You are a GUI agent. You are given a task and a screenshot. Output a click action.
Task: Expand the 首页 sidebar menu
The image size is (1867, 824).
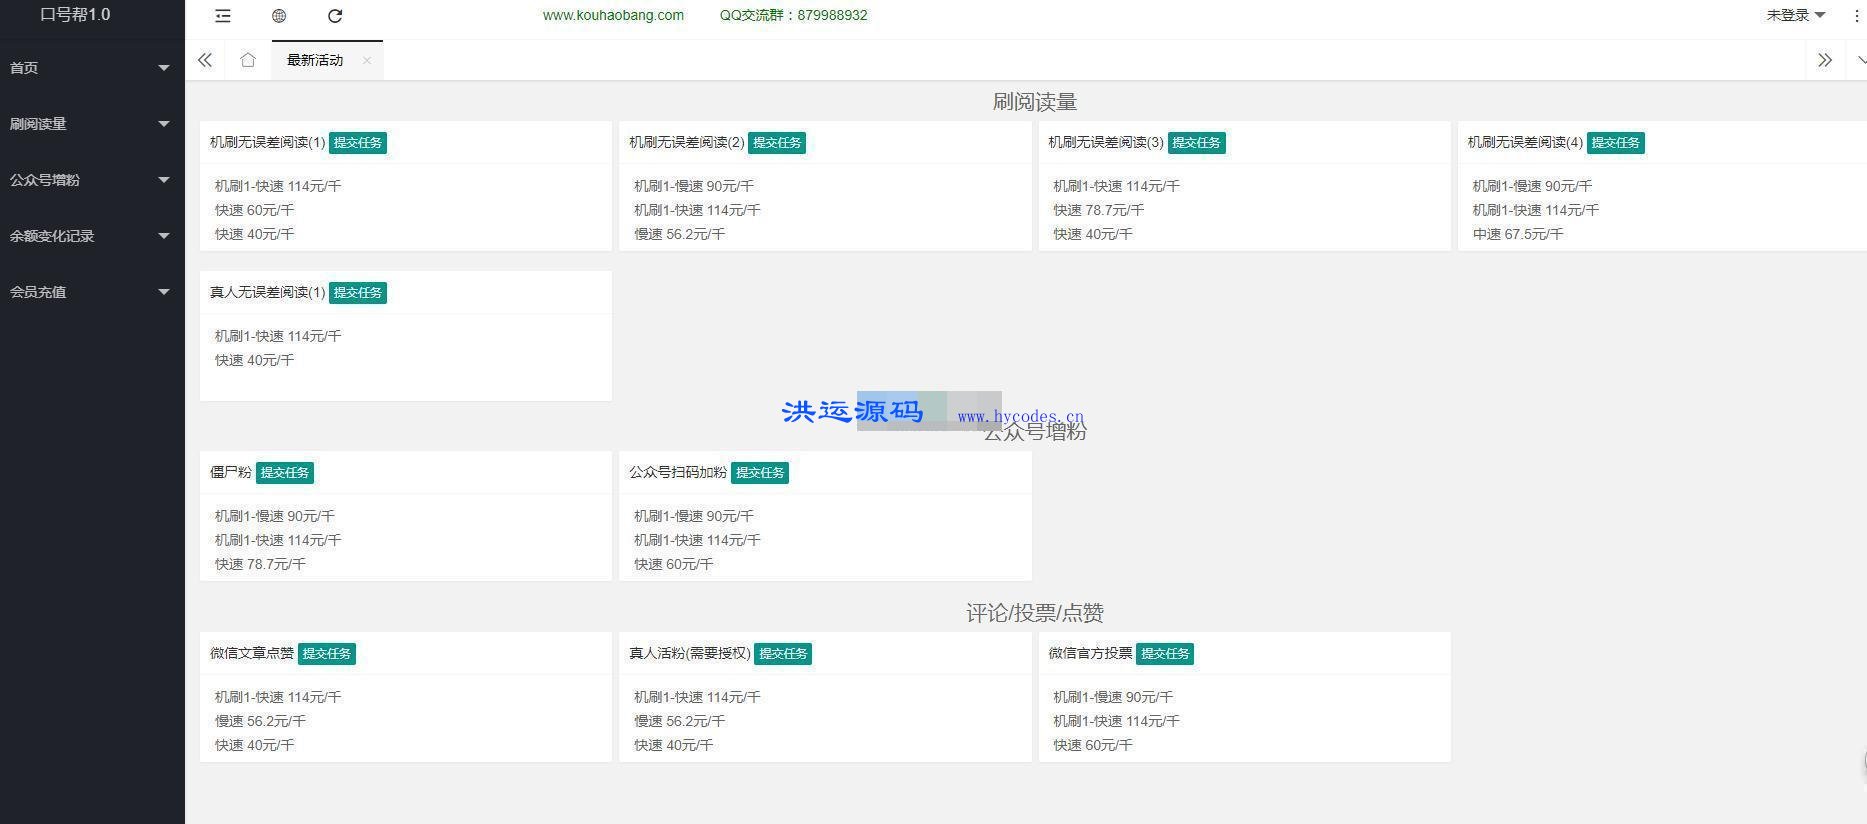click(x=92, y=68)
